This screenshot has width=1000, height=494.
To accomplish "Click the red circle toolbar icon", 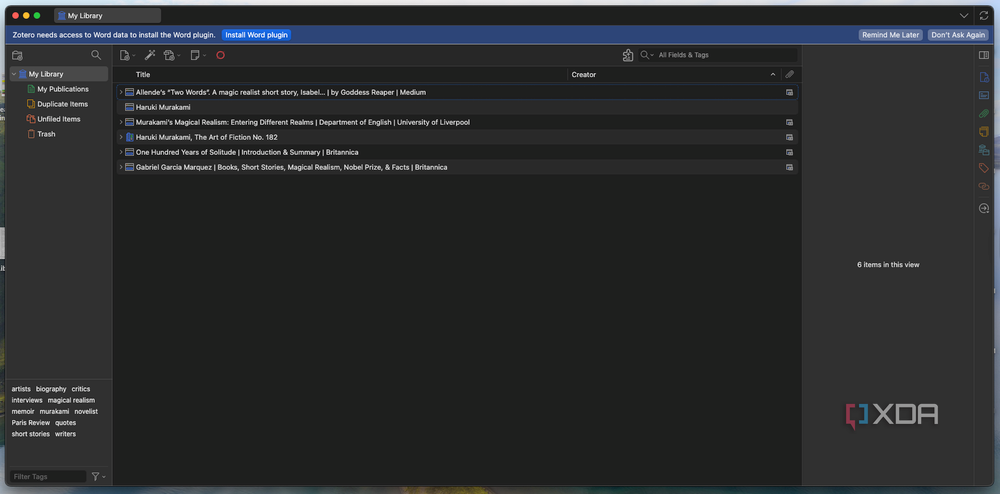I will coord(221,55).
